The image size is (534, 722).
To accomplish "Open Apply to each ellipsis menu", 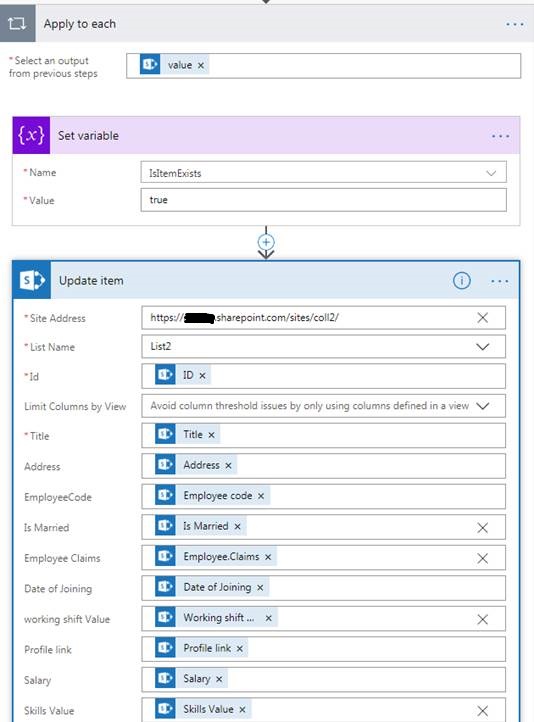I will pos(514,24).
